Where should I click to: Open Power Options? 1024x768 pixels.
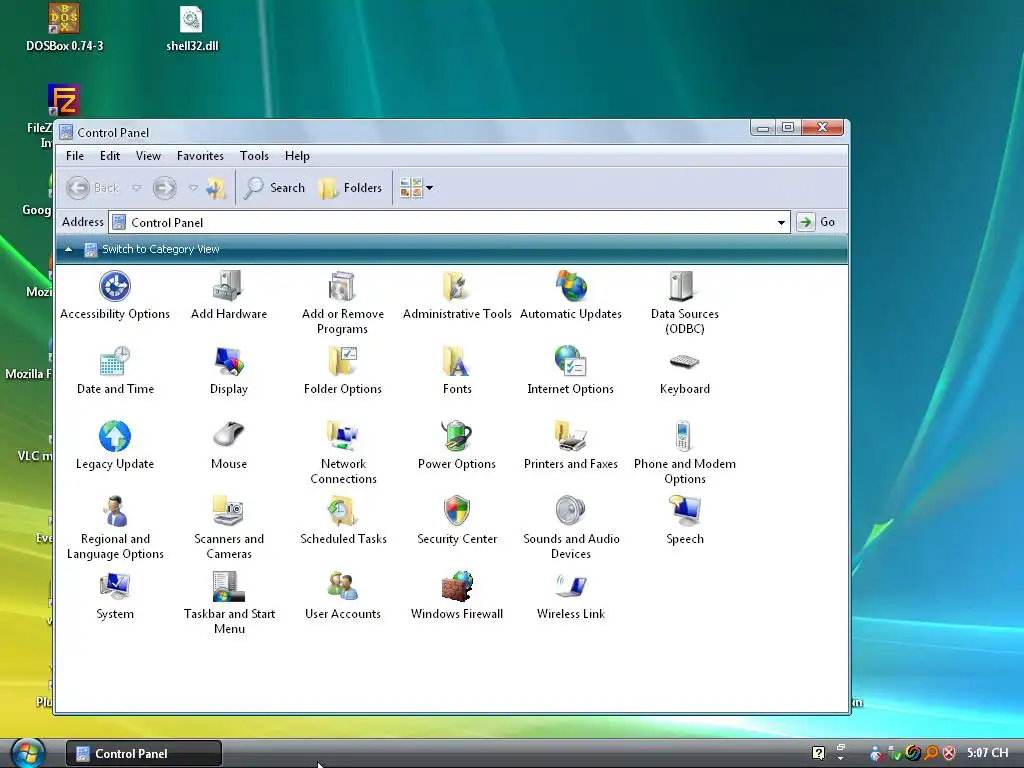pyautogui.click(x=456, y=445)
